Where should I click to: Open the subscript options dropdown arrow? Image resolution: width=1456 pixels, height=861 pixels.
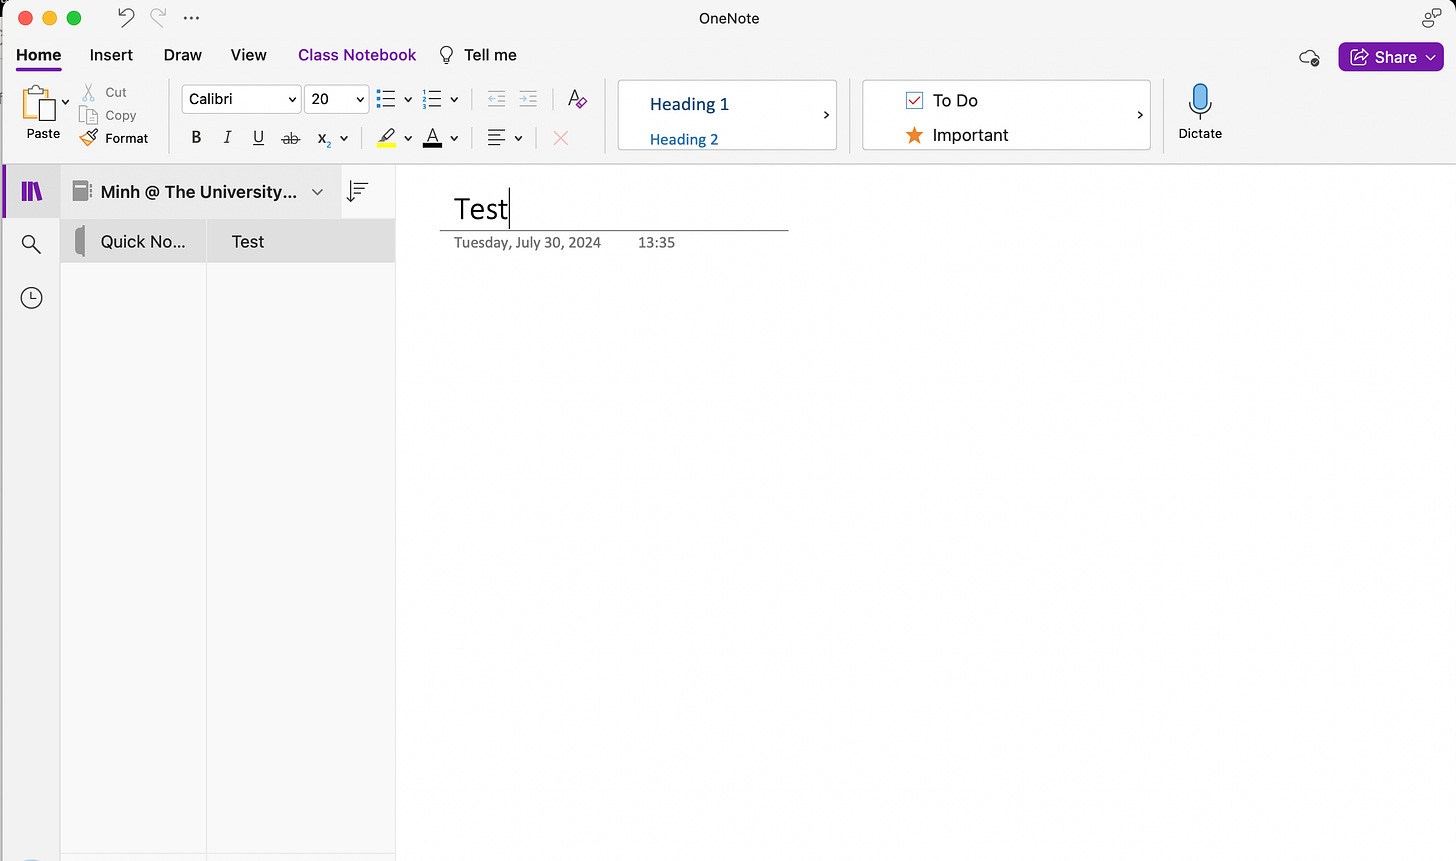tap(344, 139)
